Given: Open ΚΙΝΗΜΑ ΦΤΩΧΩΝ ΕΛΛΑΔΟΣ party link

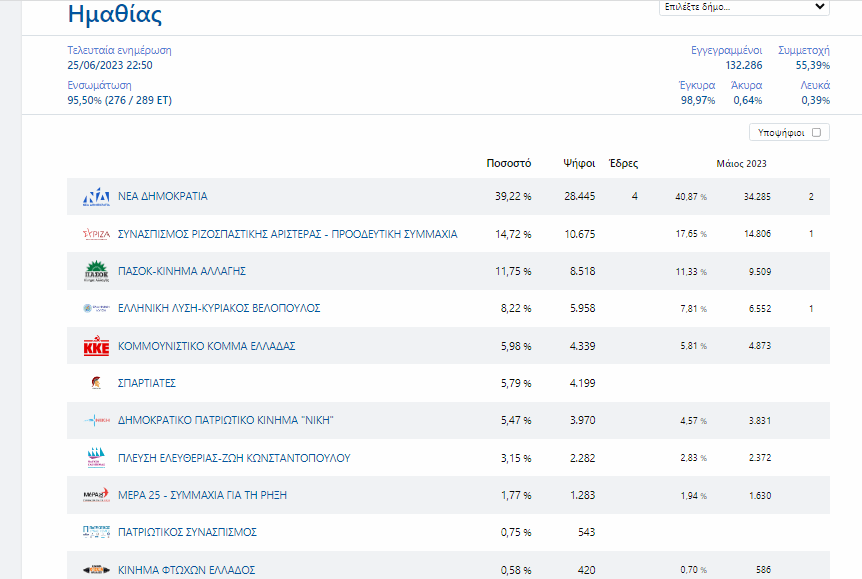Looking at the screenshot, I should click(x=186, y=570).
